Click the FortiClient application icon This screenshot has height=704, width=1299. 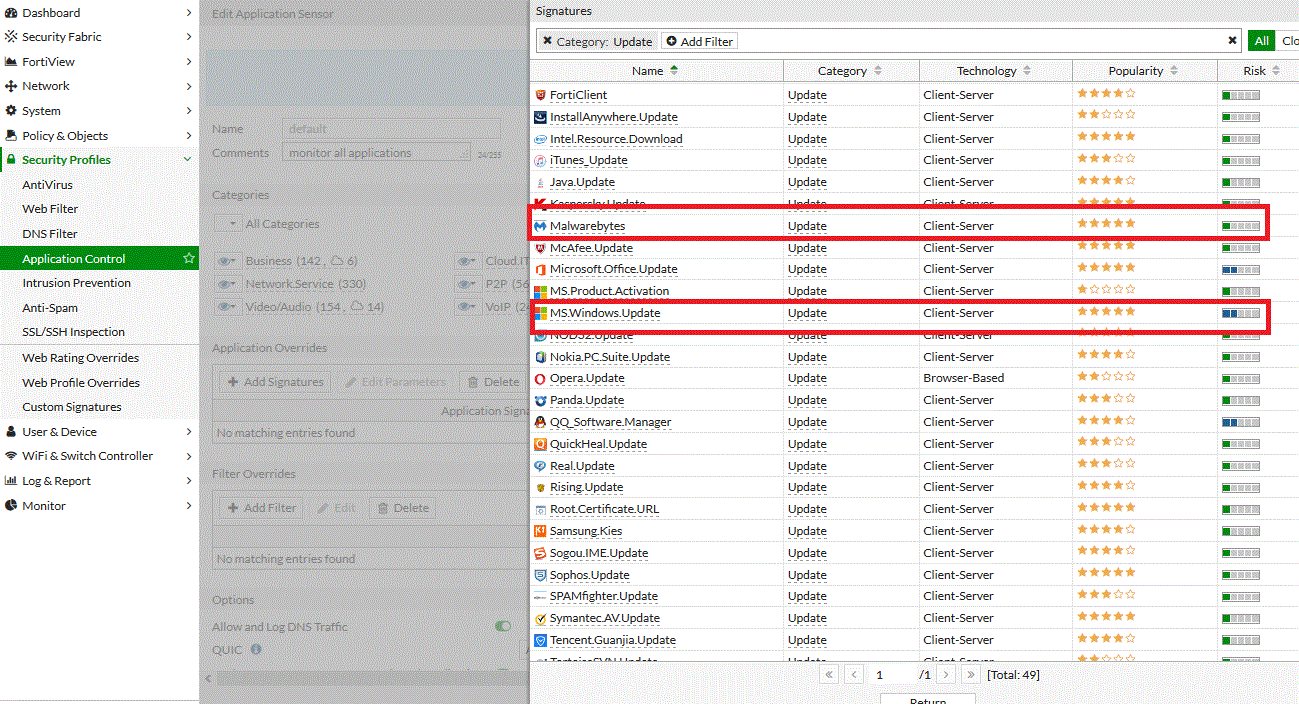click(x=540, y=95)
